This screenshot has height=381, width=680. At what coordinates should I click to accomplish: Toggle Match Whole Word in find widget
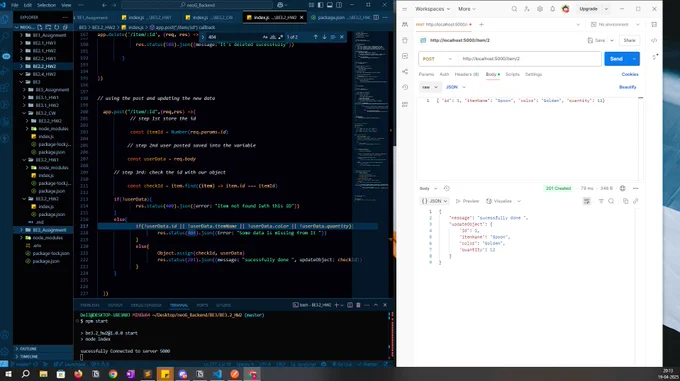point(273,37)
